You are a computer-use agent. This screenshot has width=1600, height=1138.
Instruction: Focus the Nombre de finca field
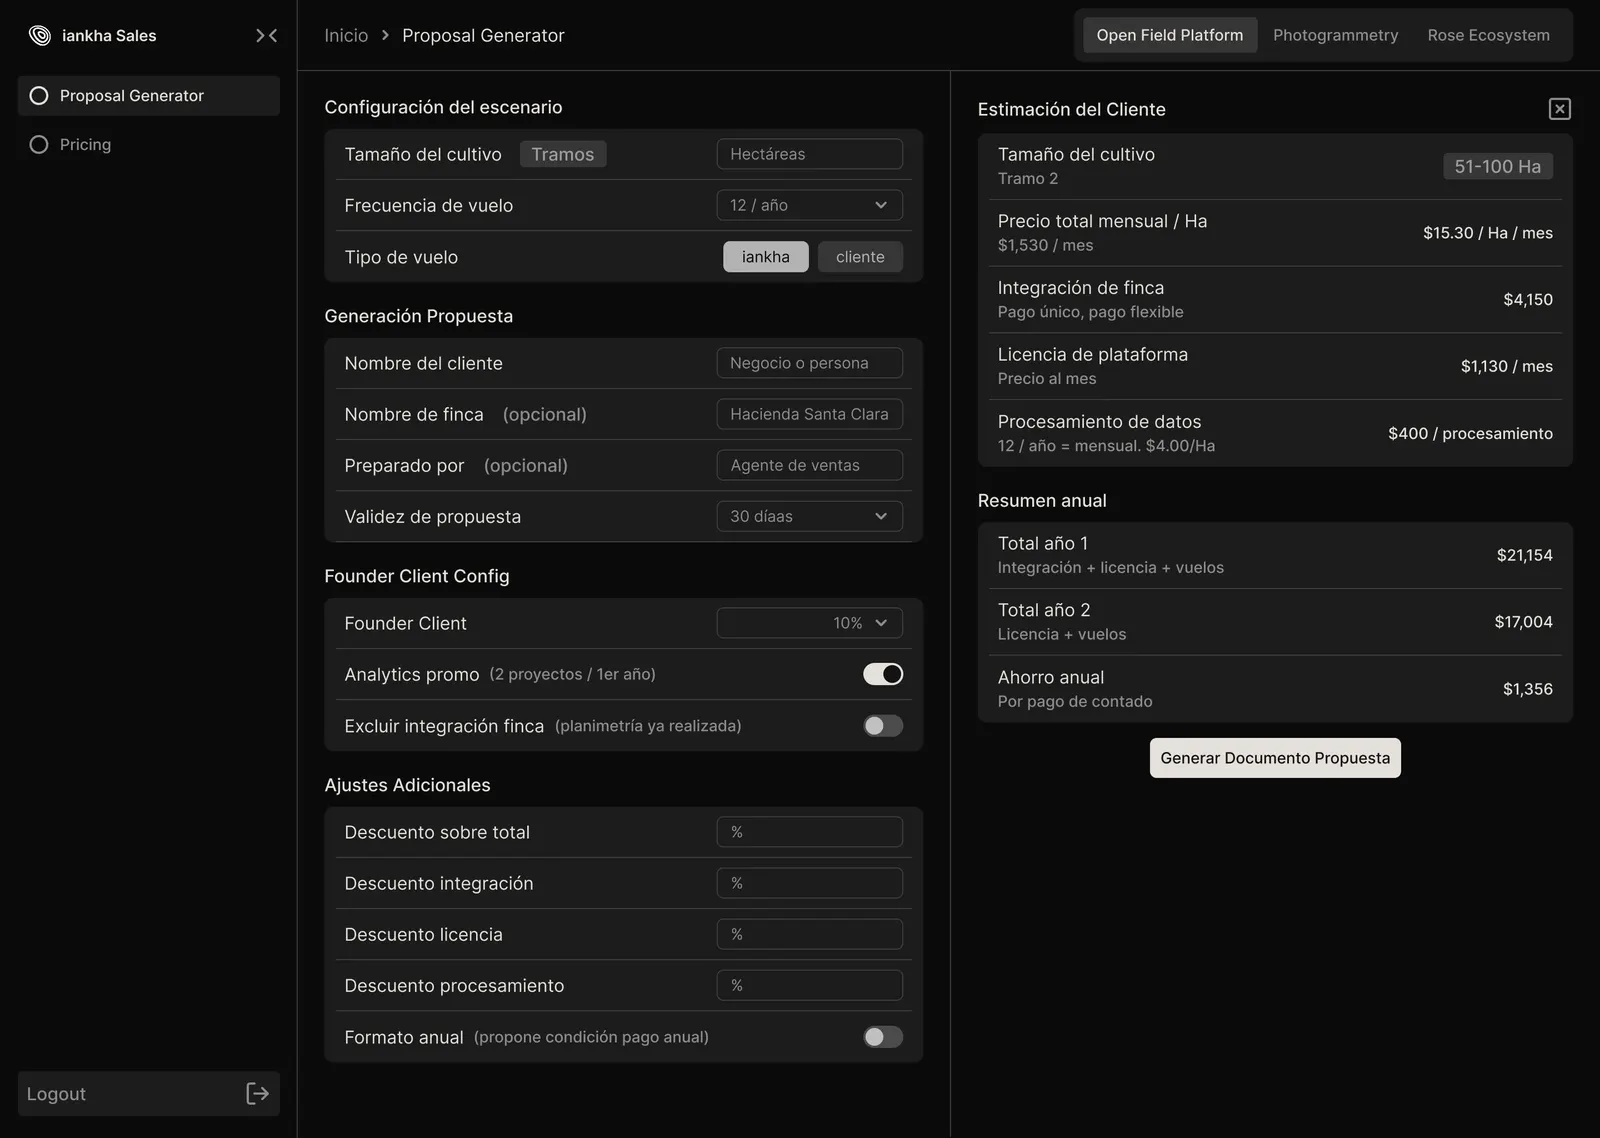pos(810,414)
